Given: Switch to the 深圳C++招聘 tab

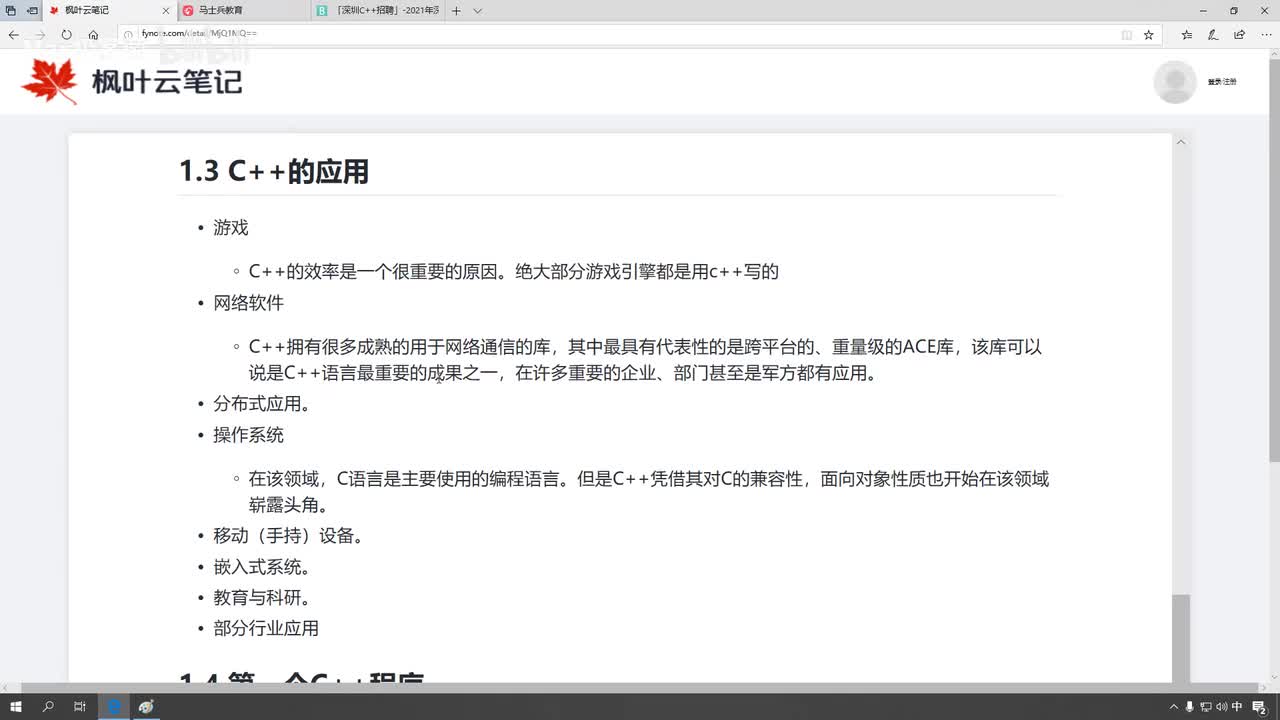Looking at the screenshot, I should point(377,10).
